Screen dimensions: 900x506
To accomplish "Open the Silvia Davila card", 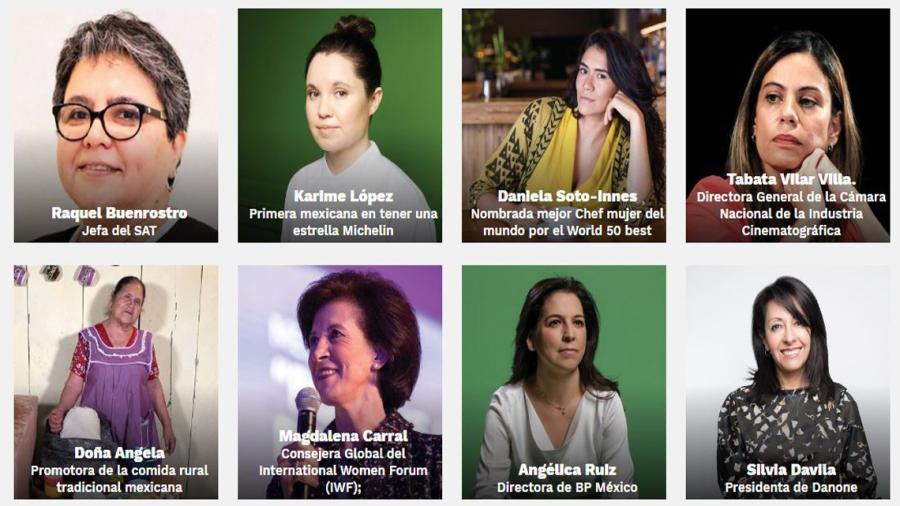I will 788,382.
